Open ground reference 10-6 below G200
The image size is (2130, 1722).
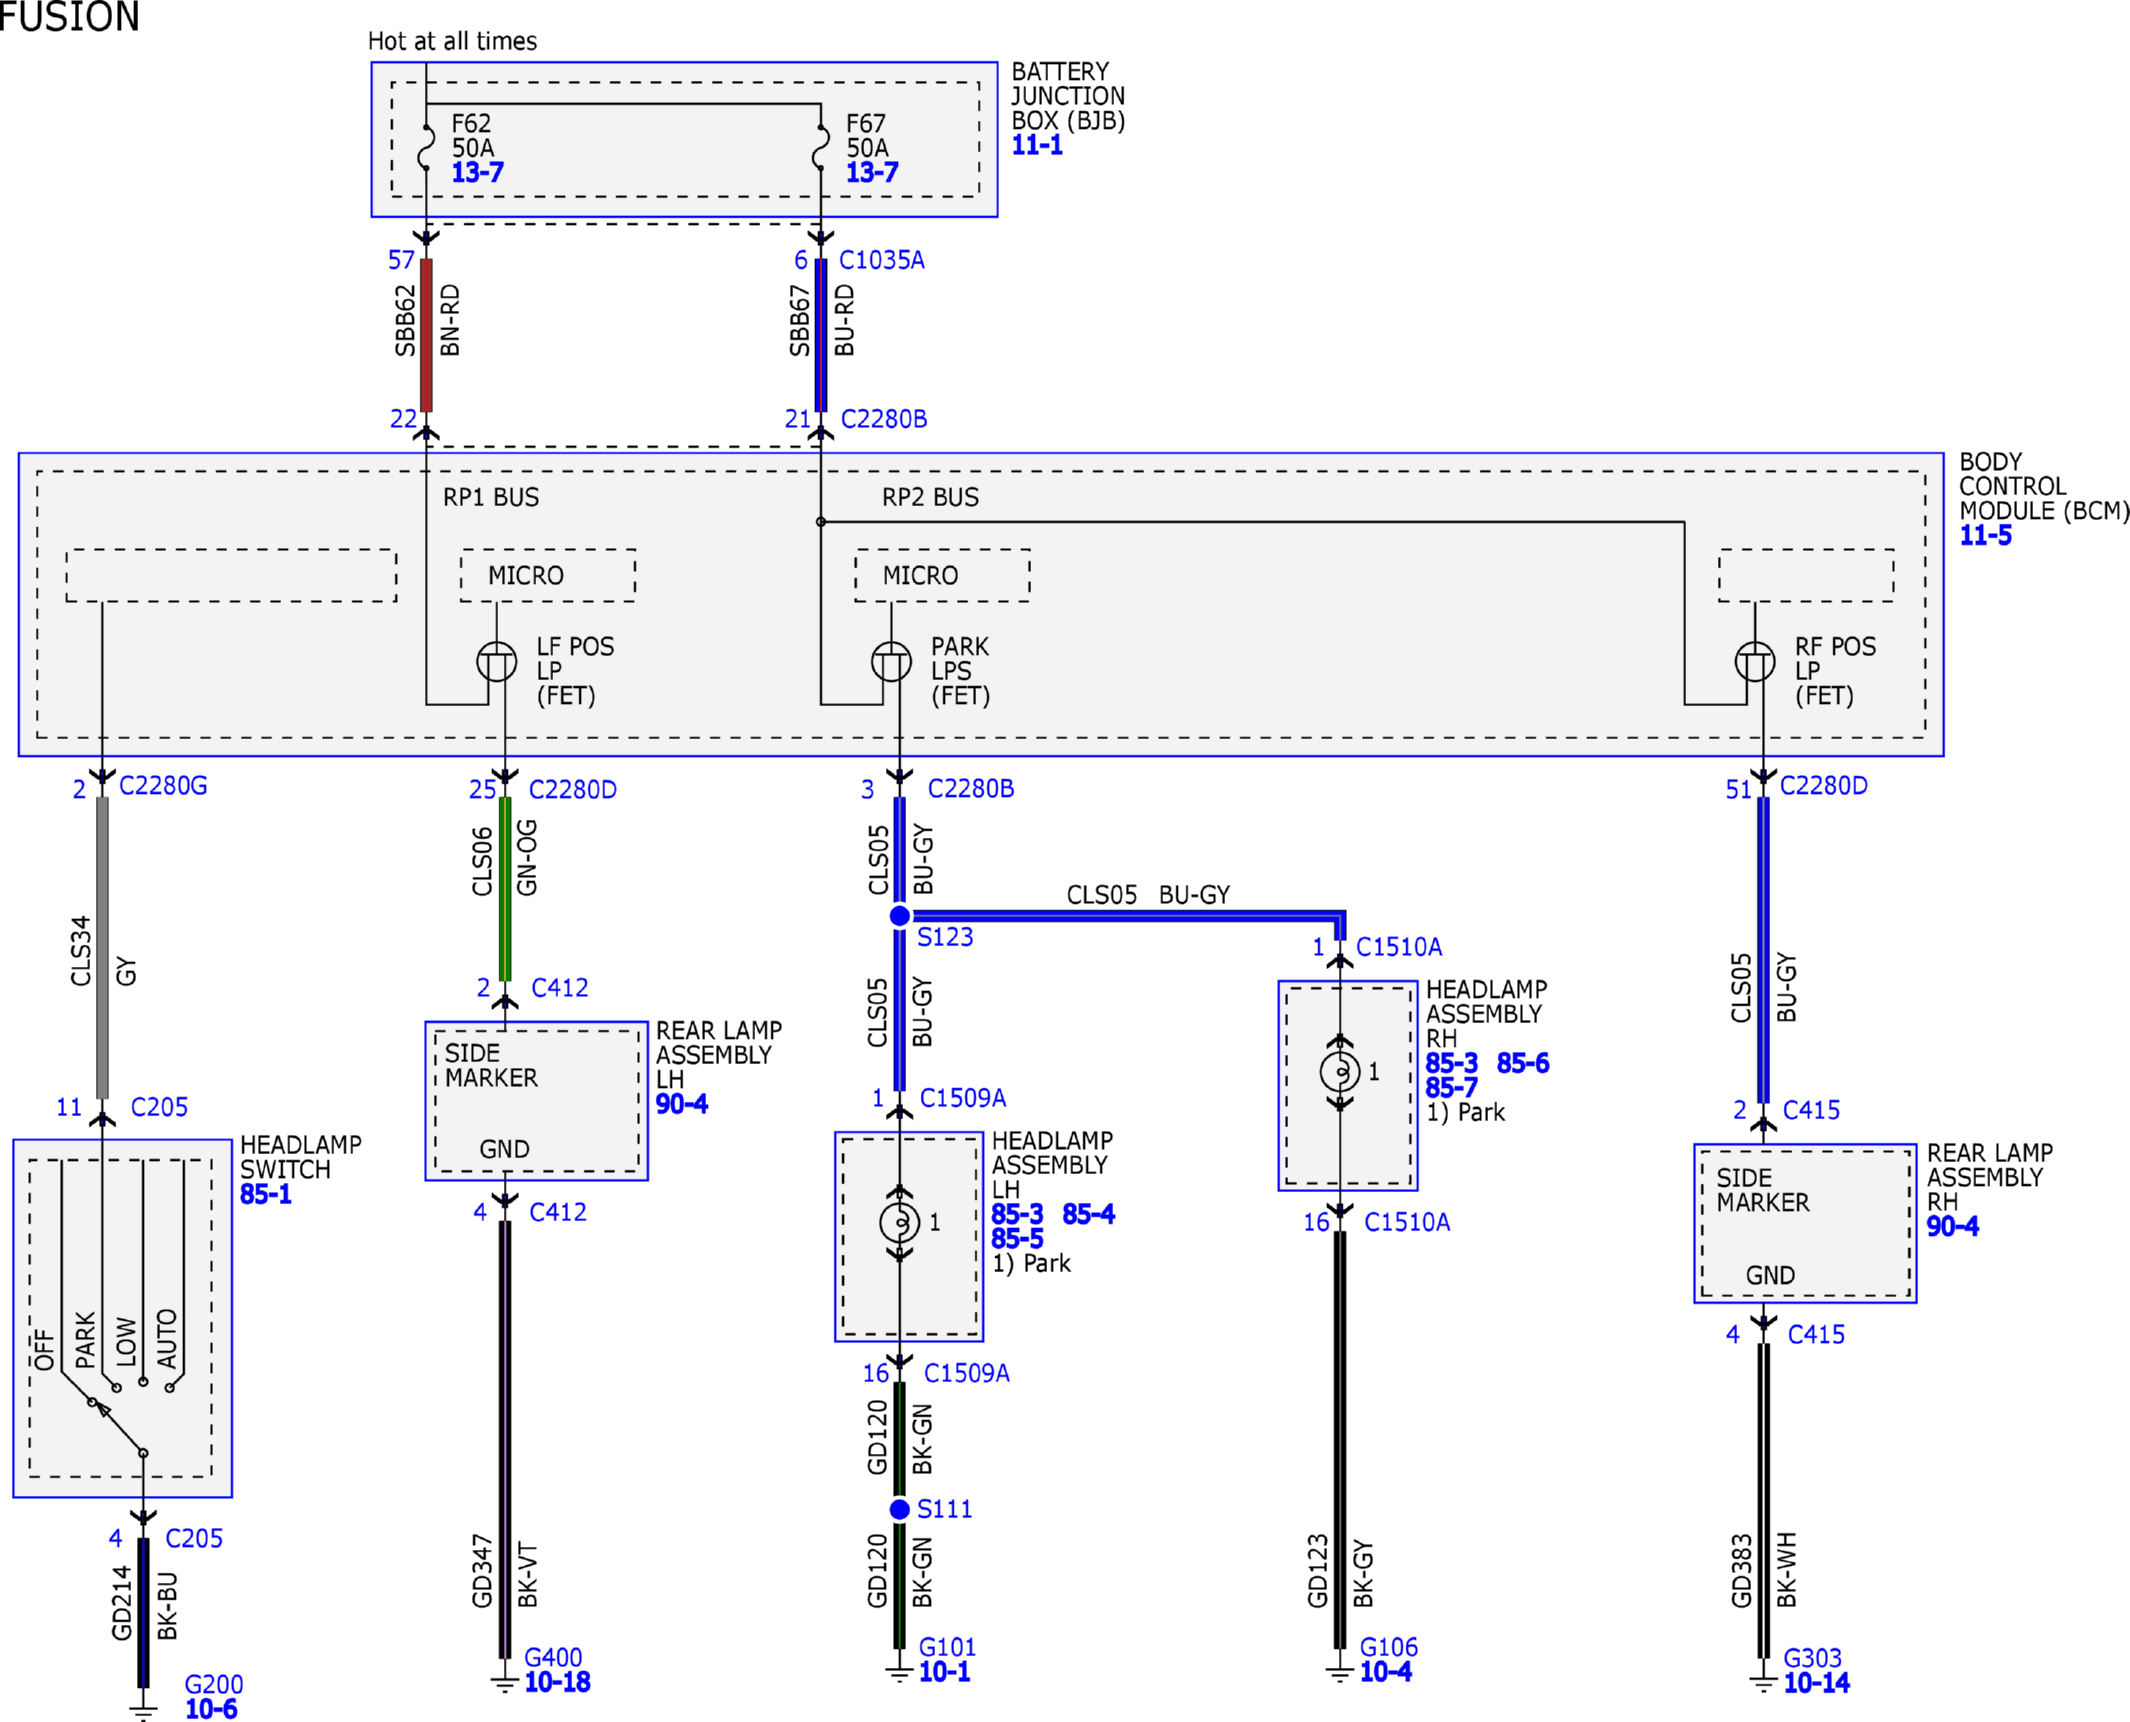pyautogui.click(x=211, y=1709)
